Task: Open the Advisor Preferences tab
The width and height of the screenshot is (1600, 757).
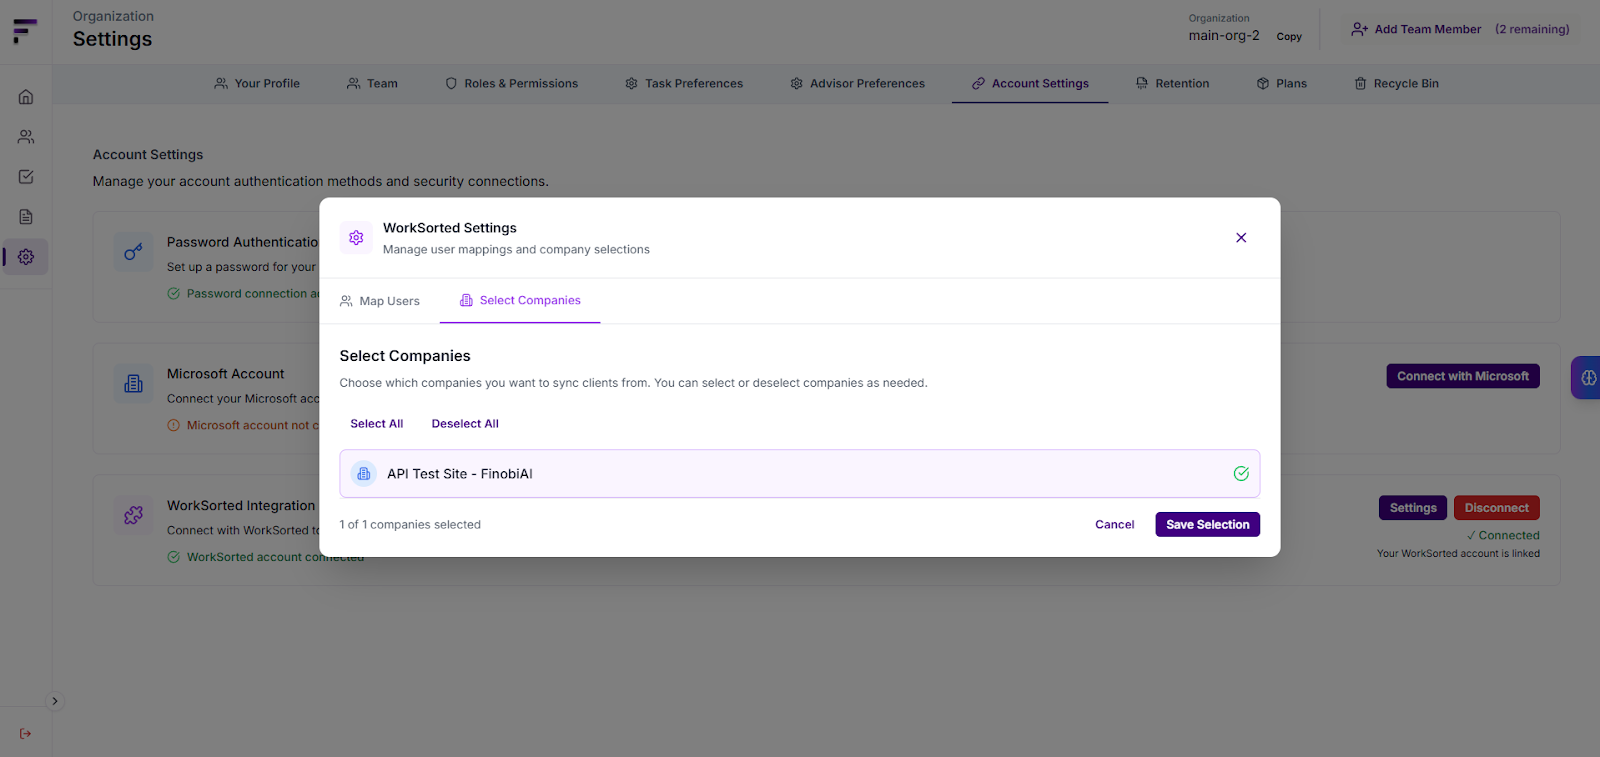Action: click(x=857, y=84)
